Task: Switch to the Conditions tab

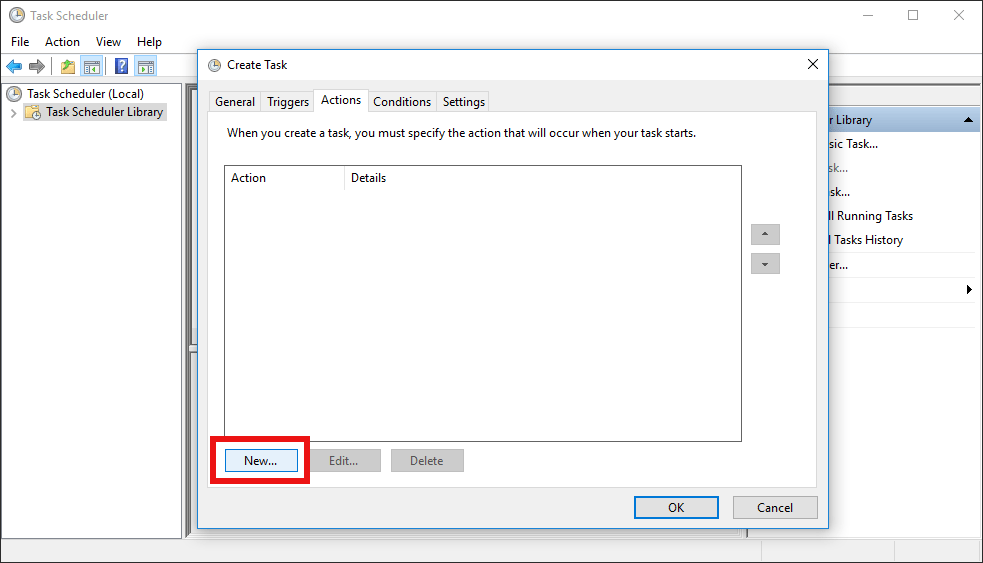Action: point(402,102)
